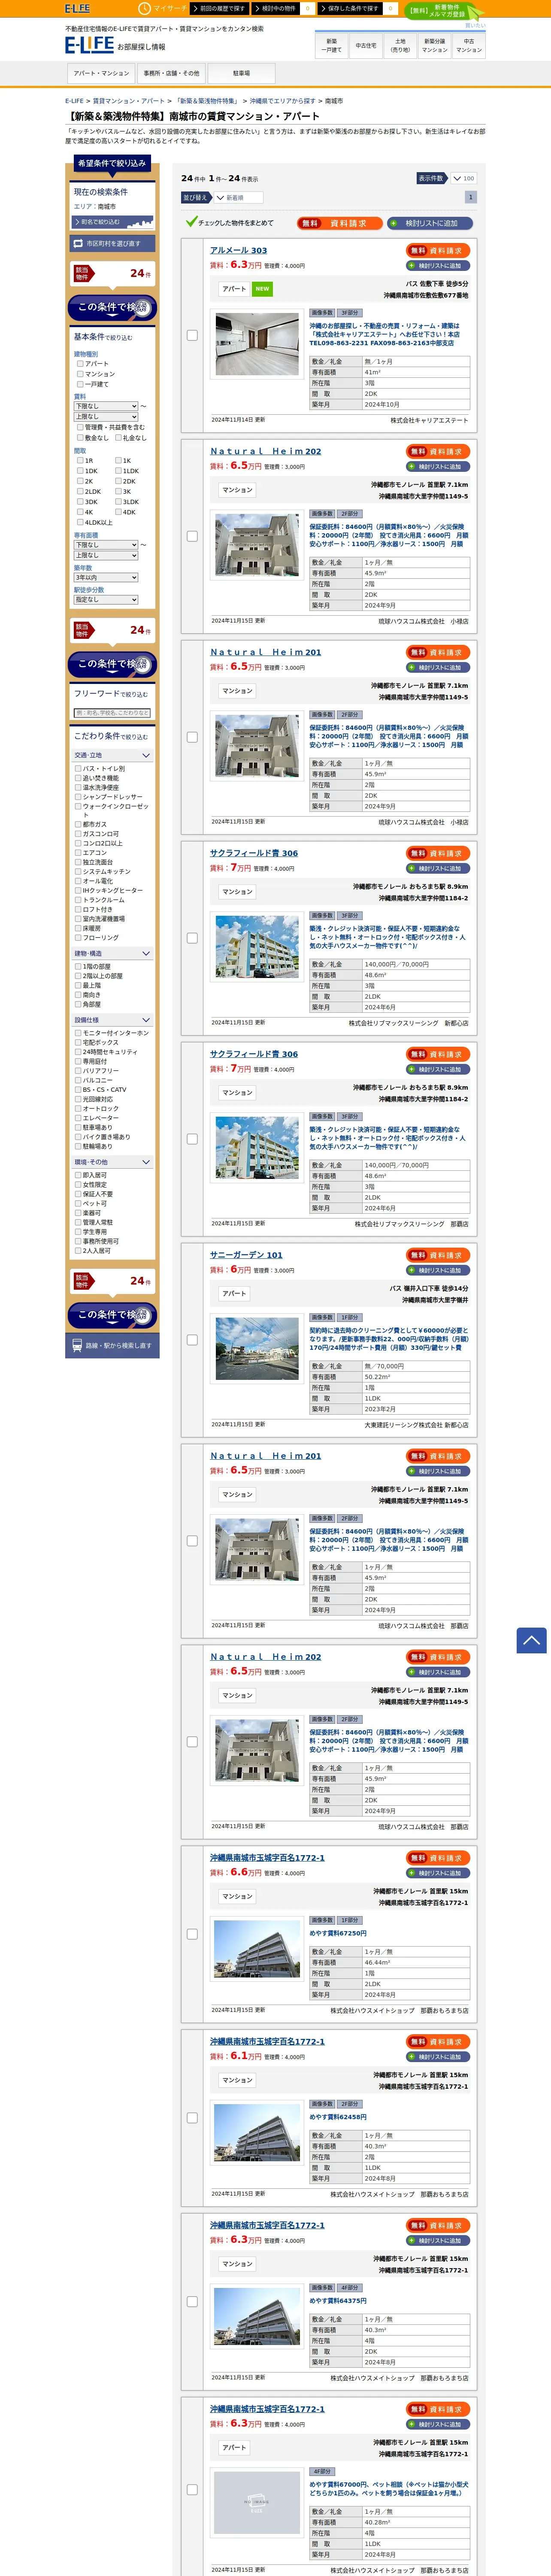Open 新築一戸建て in top navigation
The image size is (551, 2576).
click(331, 46)
